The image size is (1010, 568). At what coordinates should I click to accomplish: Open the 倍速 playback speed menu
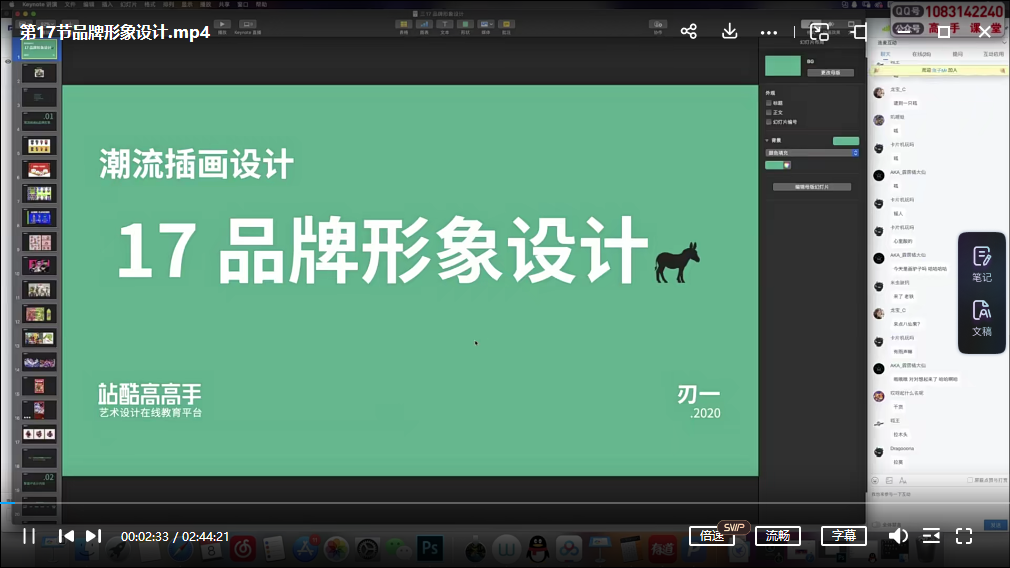(712, 536)
